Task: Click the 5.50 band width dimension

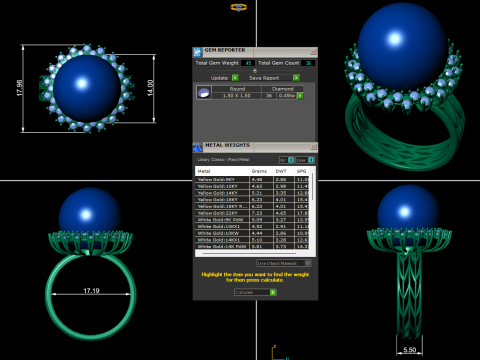Action: (x=410, y=350)
